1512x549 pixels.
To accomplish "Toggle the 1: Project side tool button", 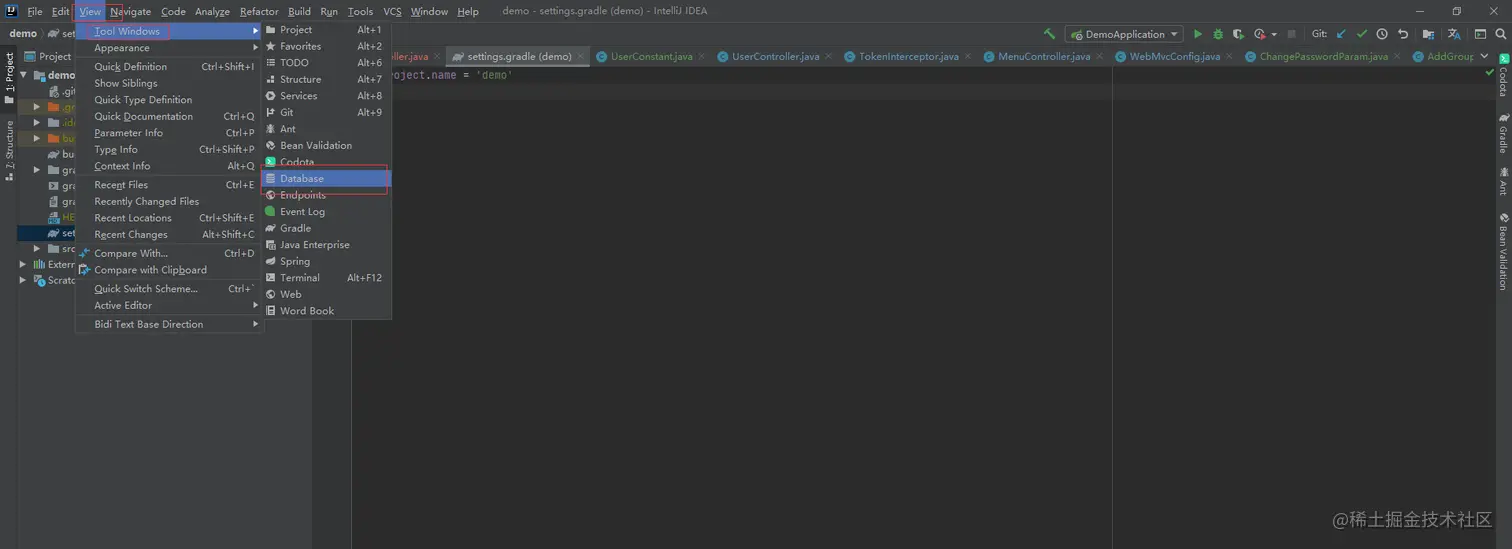I will pyautogui.click(x=9, y=76).
